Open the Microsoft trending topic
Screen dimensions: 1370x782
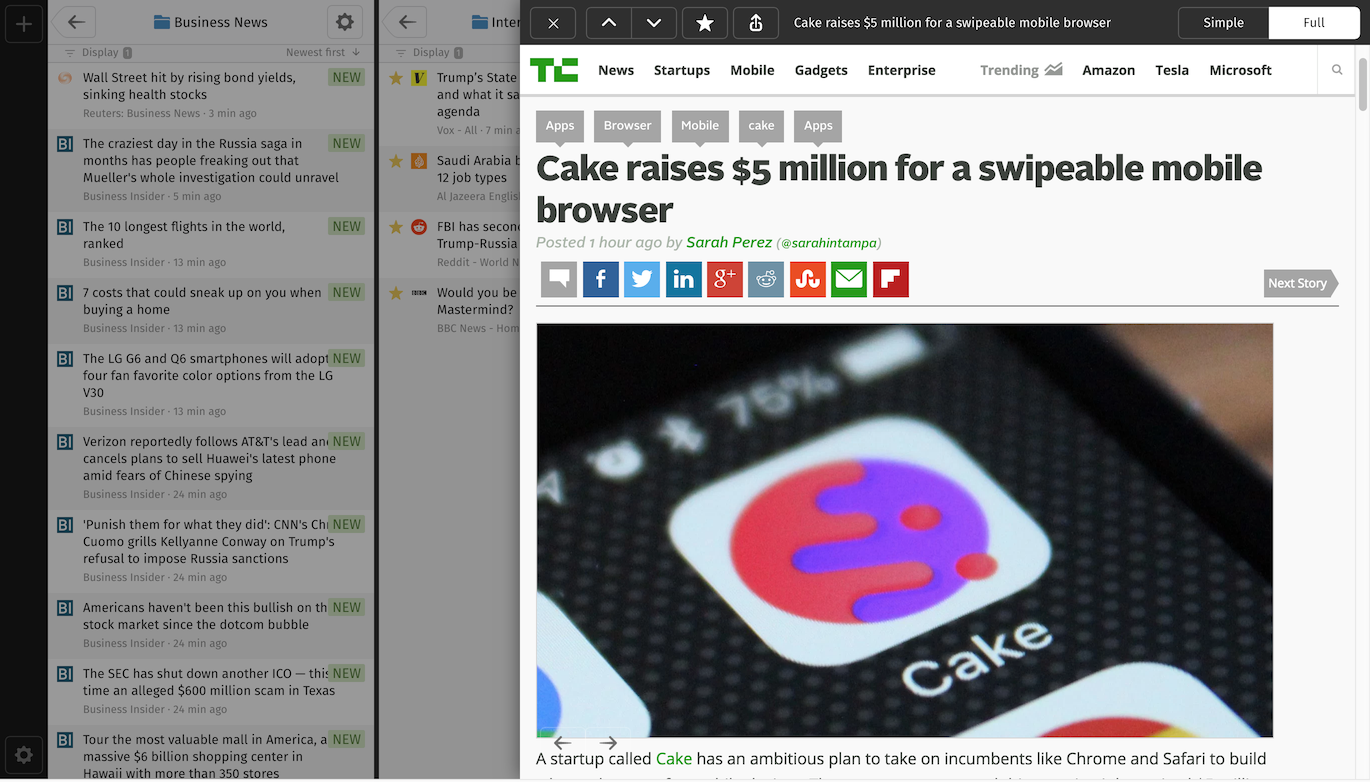click(1240, 70)
